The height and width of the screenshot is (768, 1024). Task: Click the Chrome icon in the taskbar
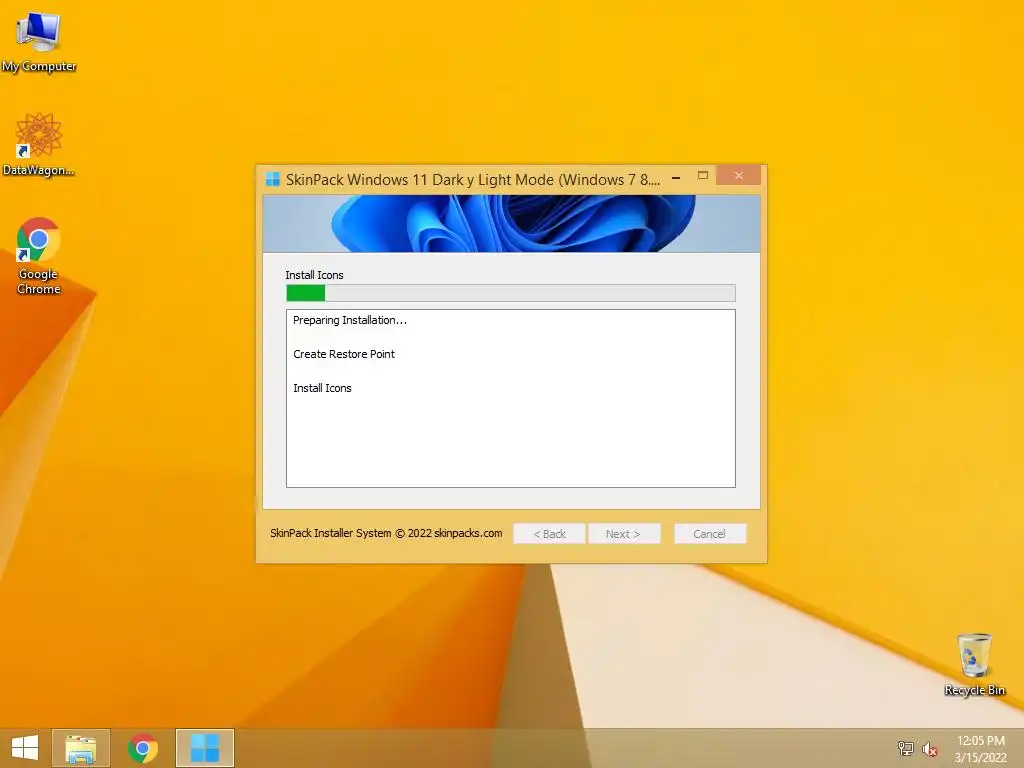coord(143,748)
